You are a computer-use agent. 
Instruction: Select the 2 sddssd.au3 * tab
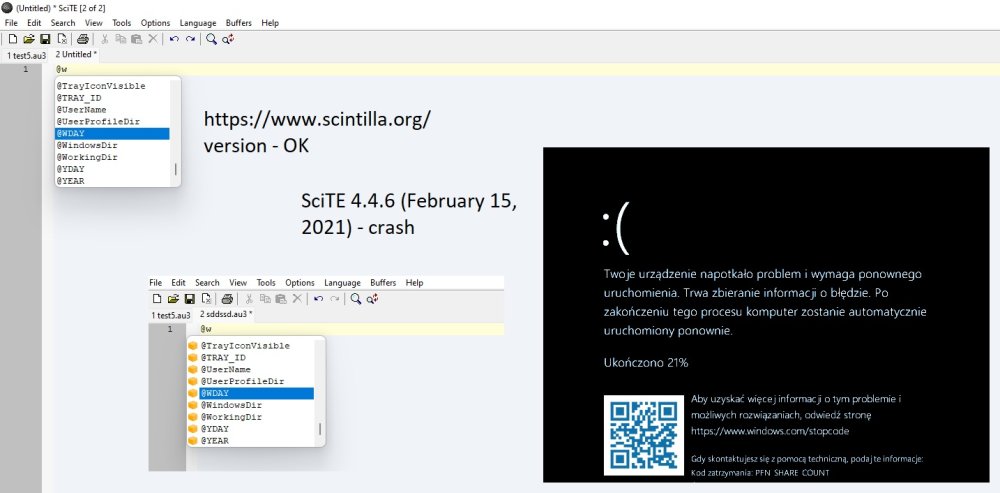coord(226,314)
